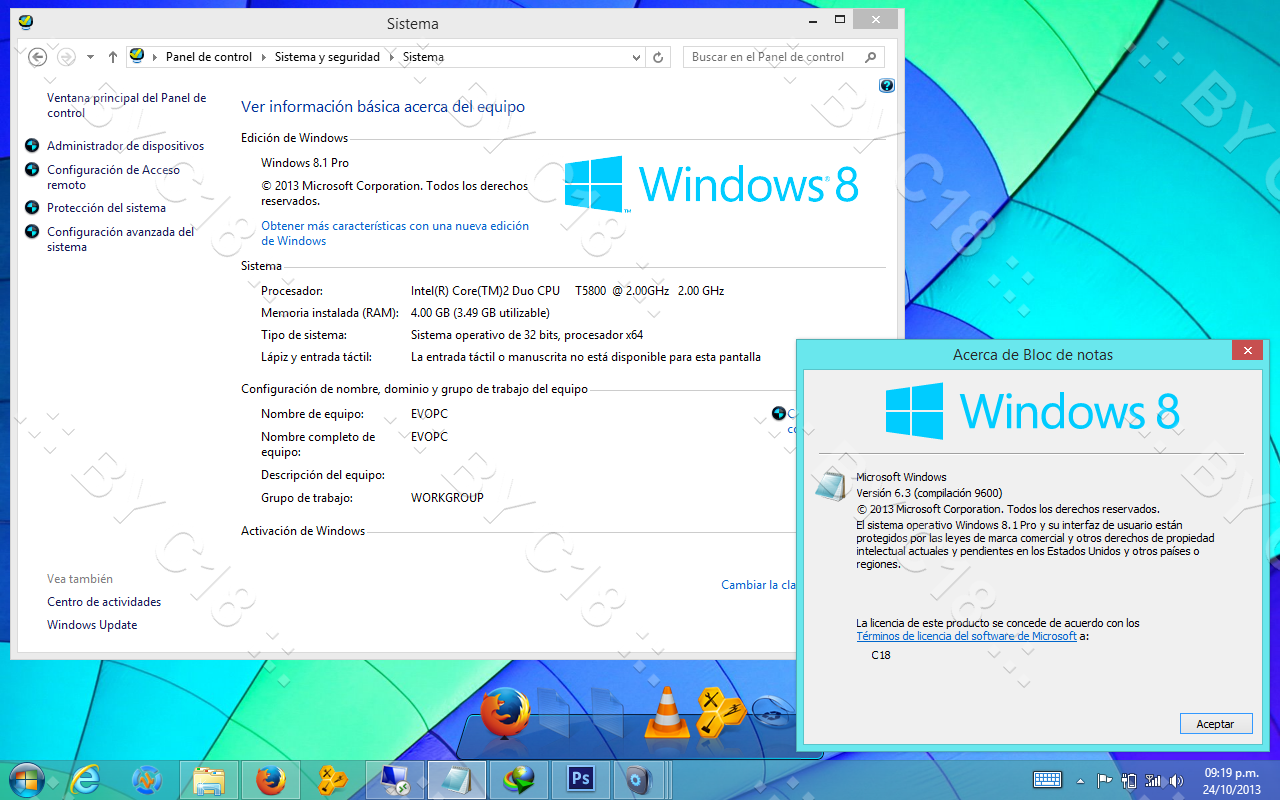Viewport: 1280px width, 800px height.
Task: Click the volume speaker icon in system tray
Action: pos(1176,780)
